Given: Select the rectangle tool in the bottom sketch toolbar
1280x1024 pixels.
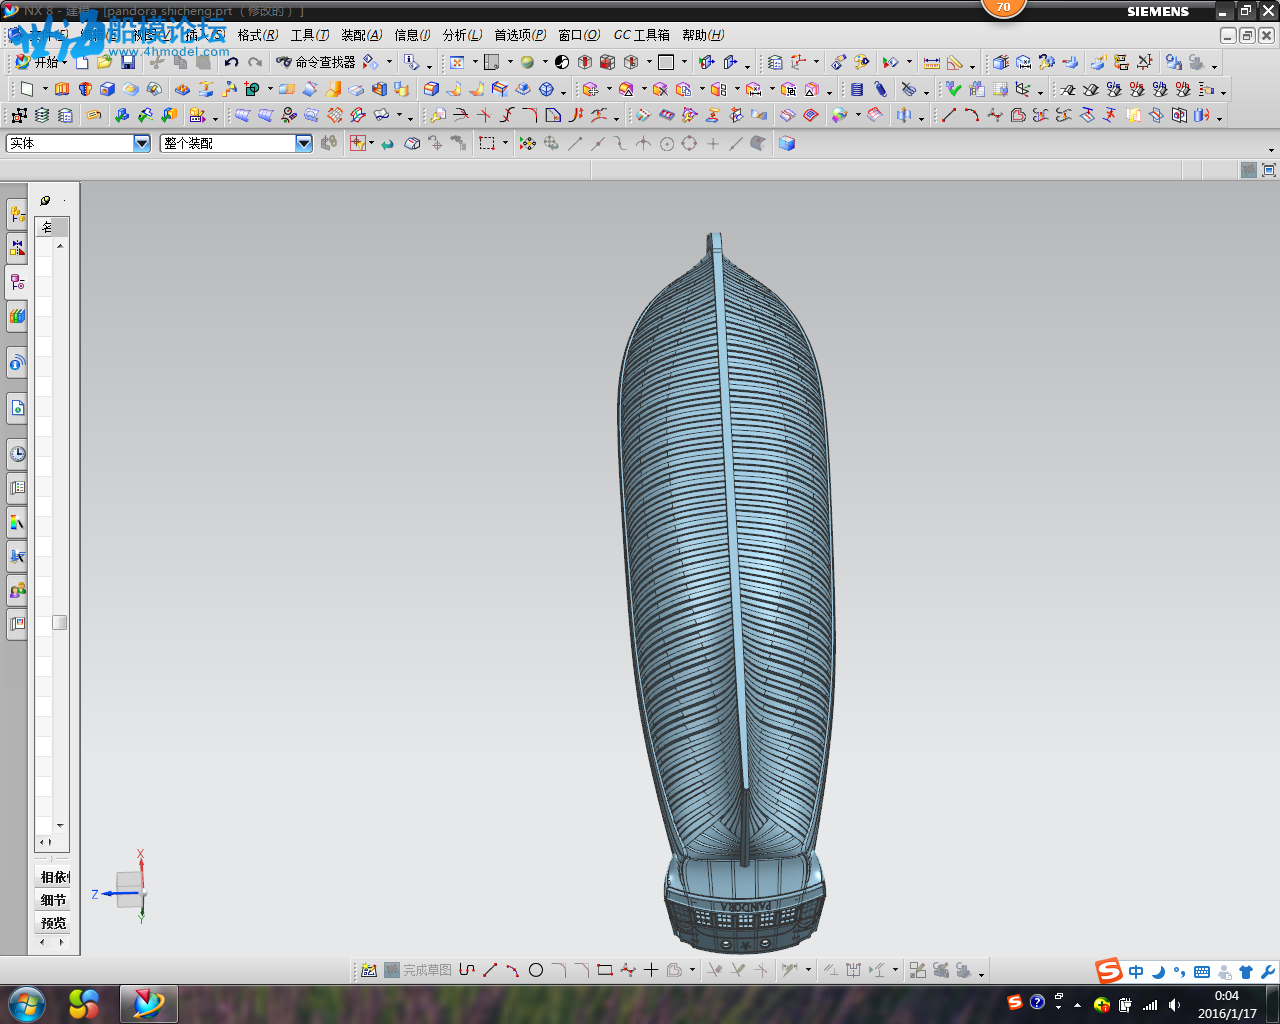Looking at the screenshot, I should click(605, 970).
